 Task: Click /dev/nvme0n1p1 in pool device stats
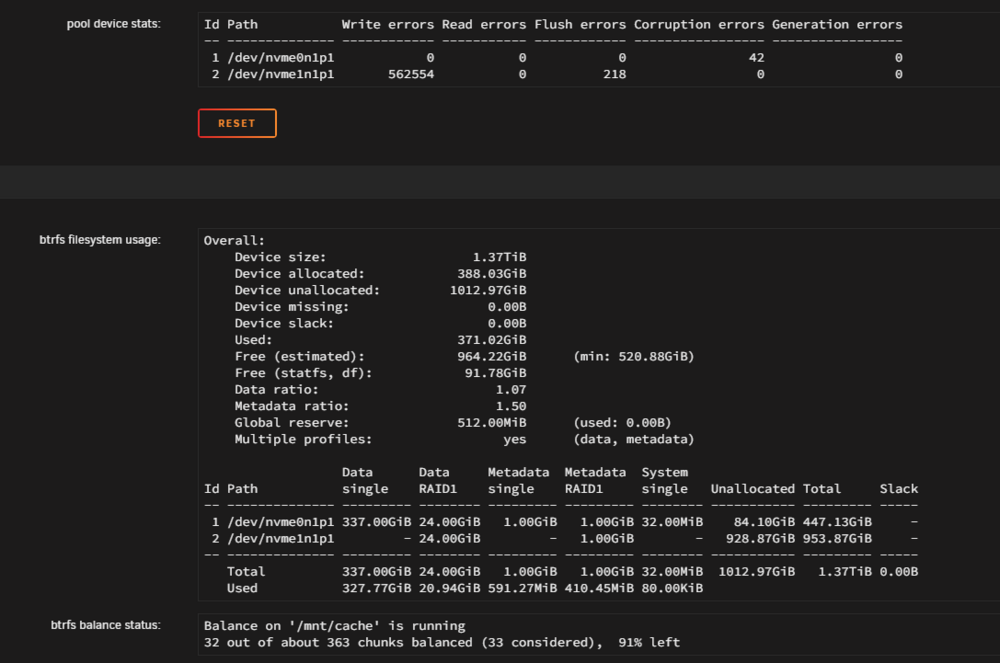pyautogui.click(x=281, y=57)
